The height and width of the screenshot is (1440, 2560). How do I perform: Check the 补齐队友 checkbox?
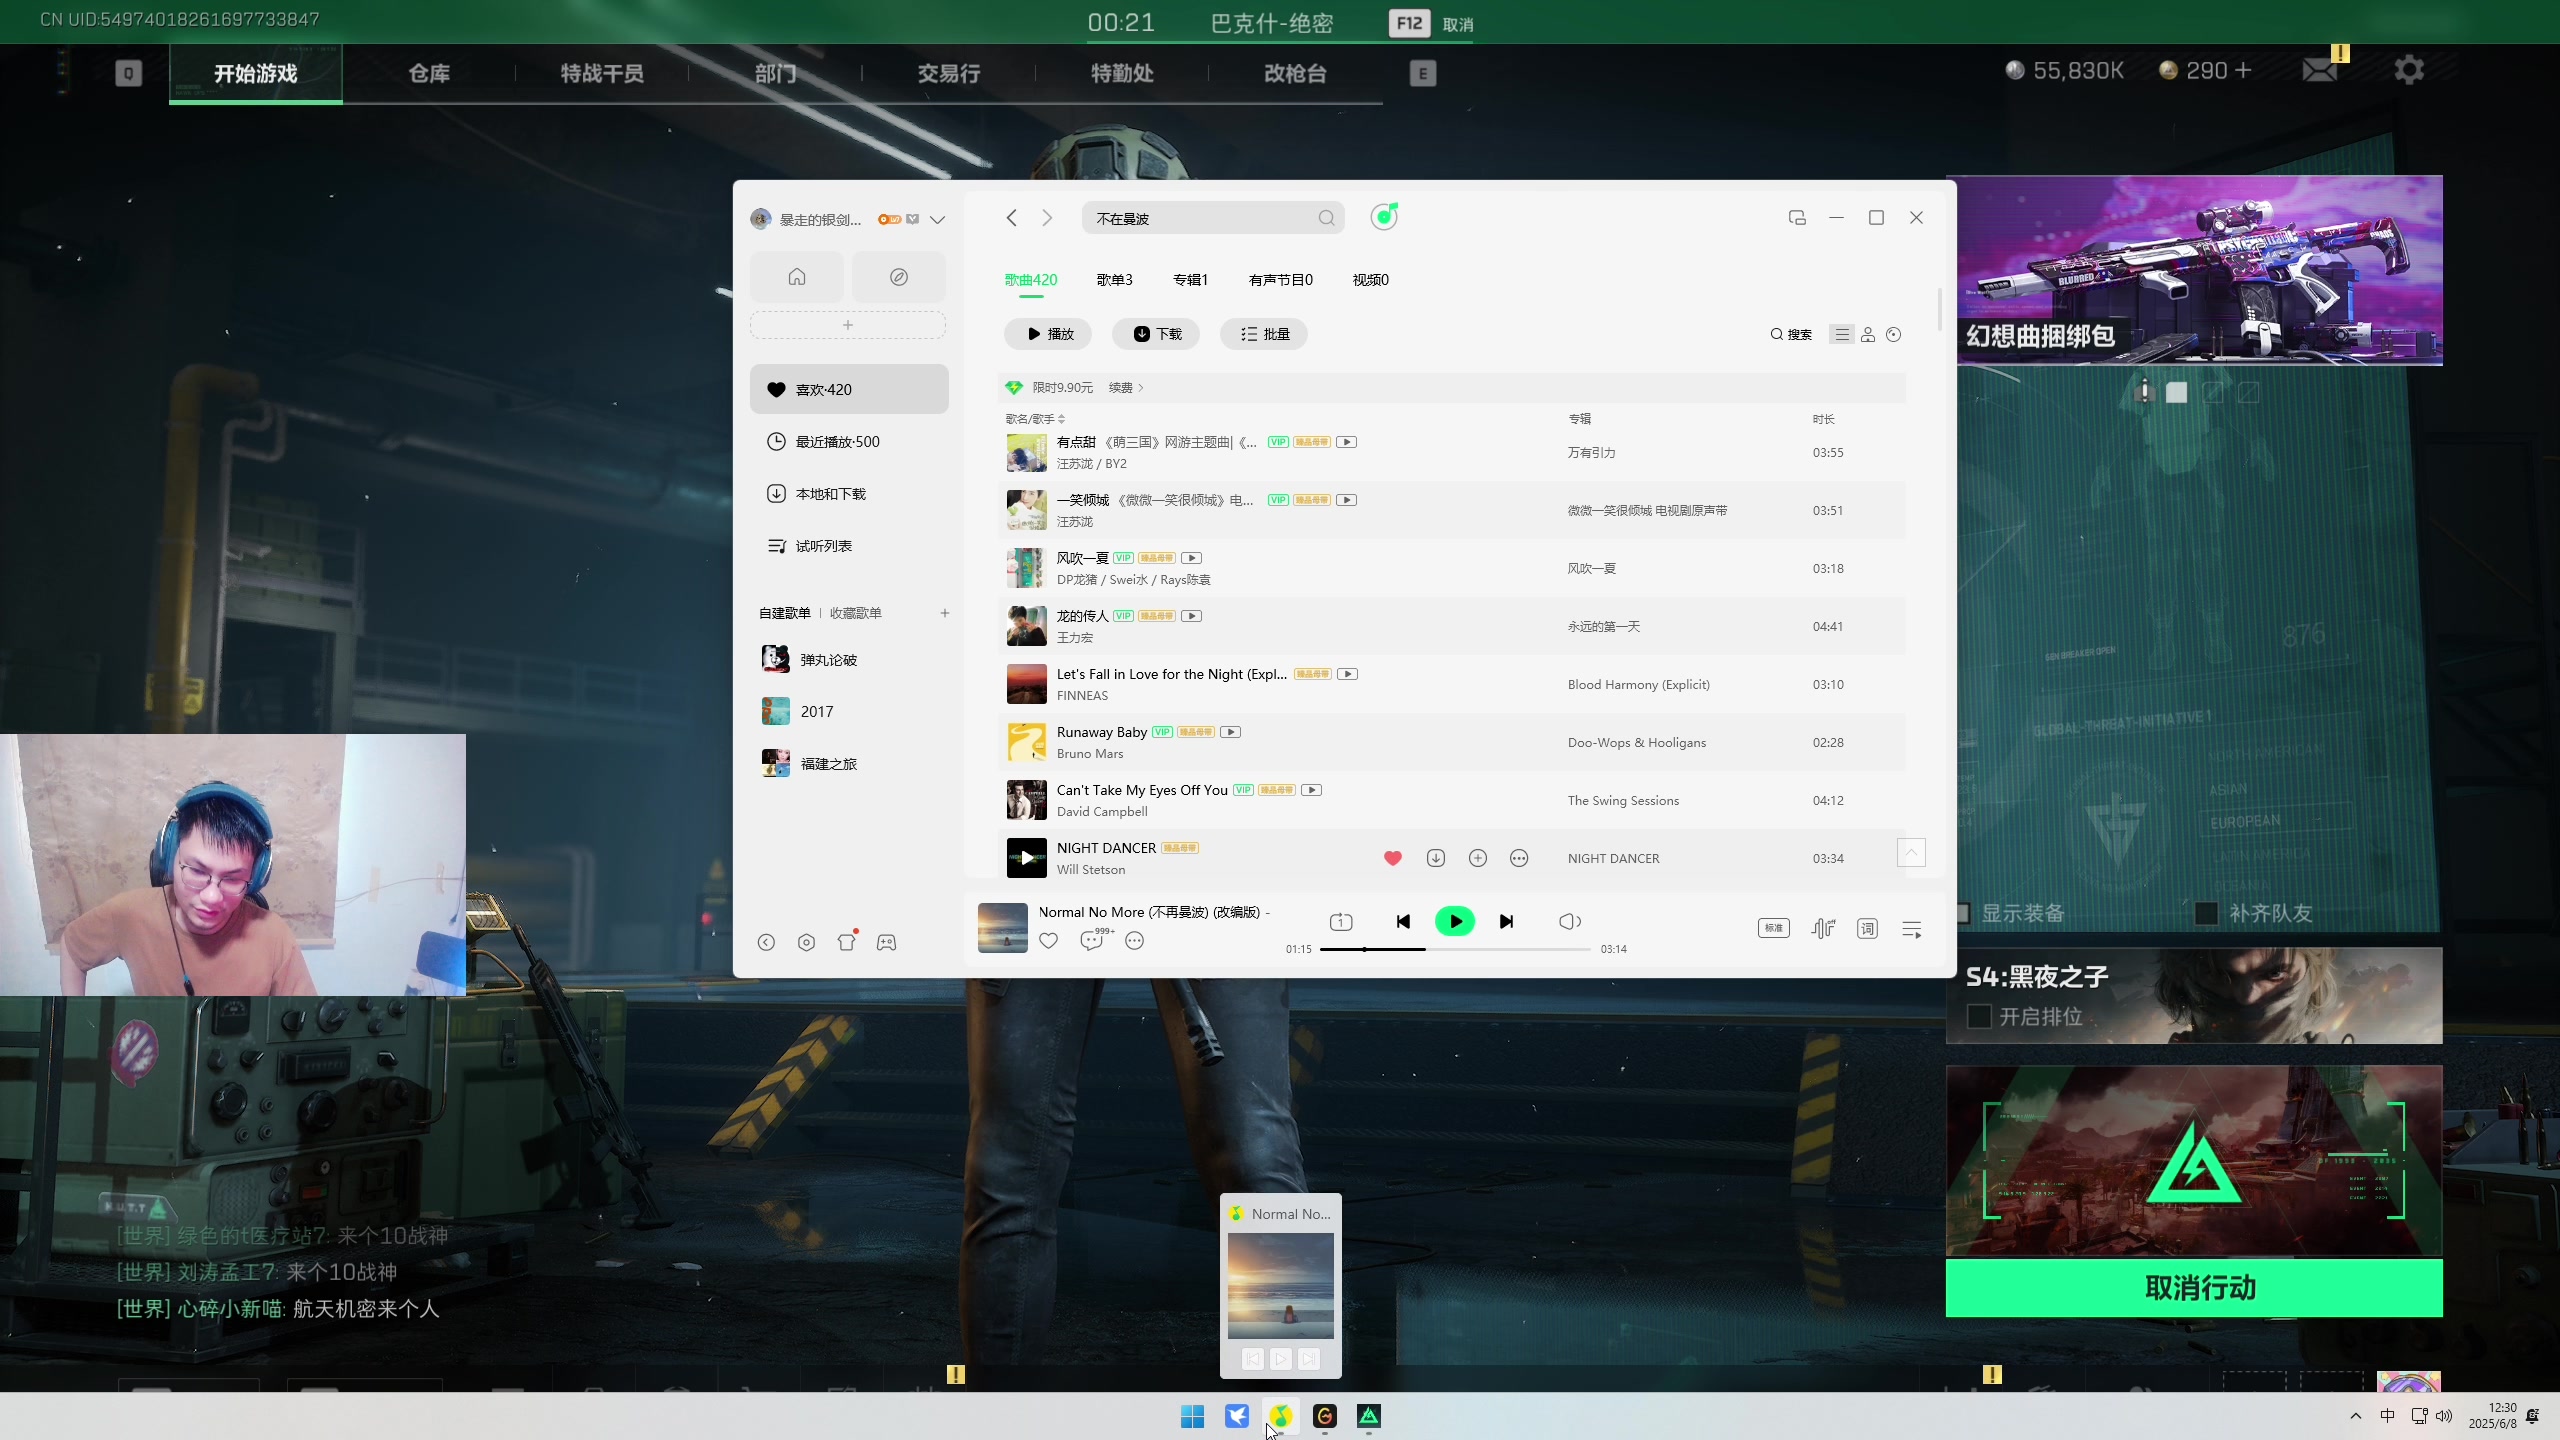[2206, 913]
